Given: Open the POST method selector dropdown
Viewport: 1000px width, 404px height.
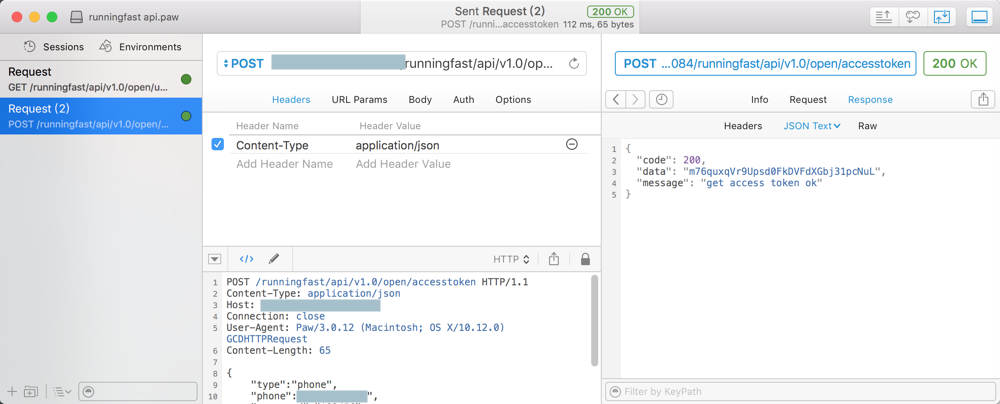Looking at the screenshot, I should [244, 63].
